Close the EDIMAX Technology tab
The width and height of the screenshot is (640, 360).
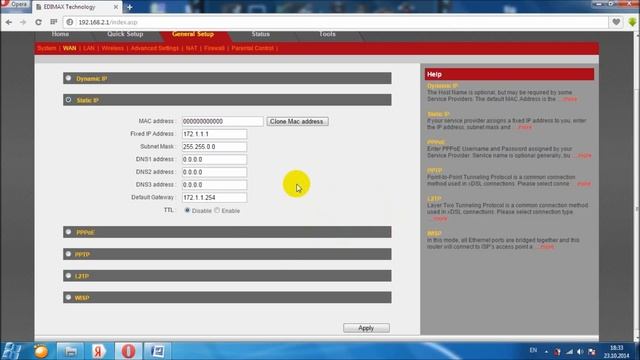pos(116,7)
